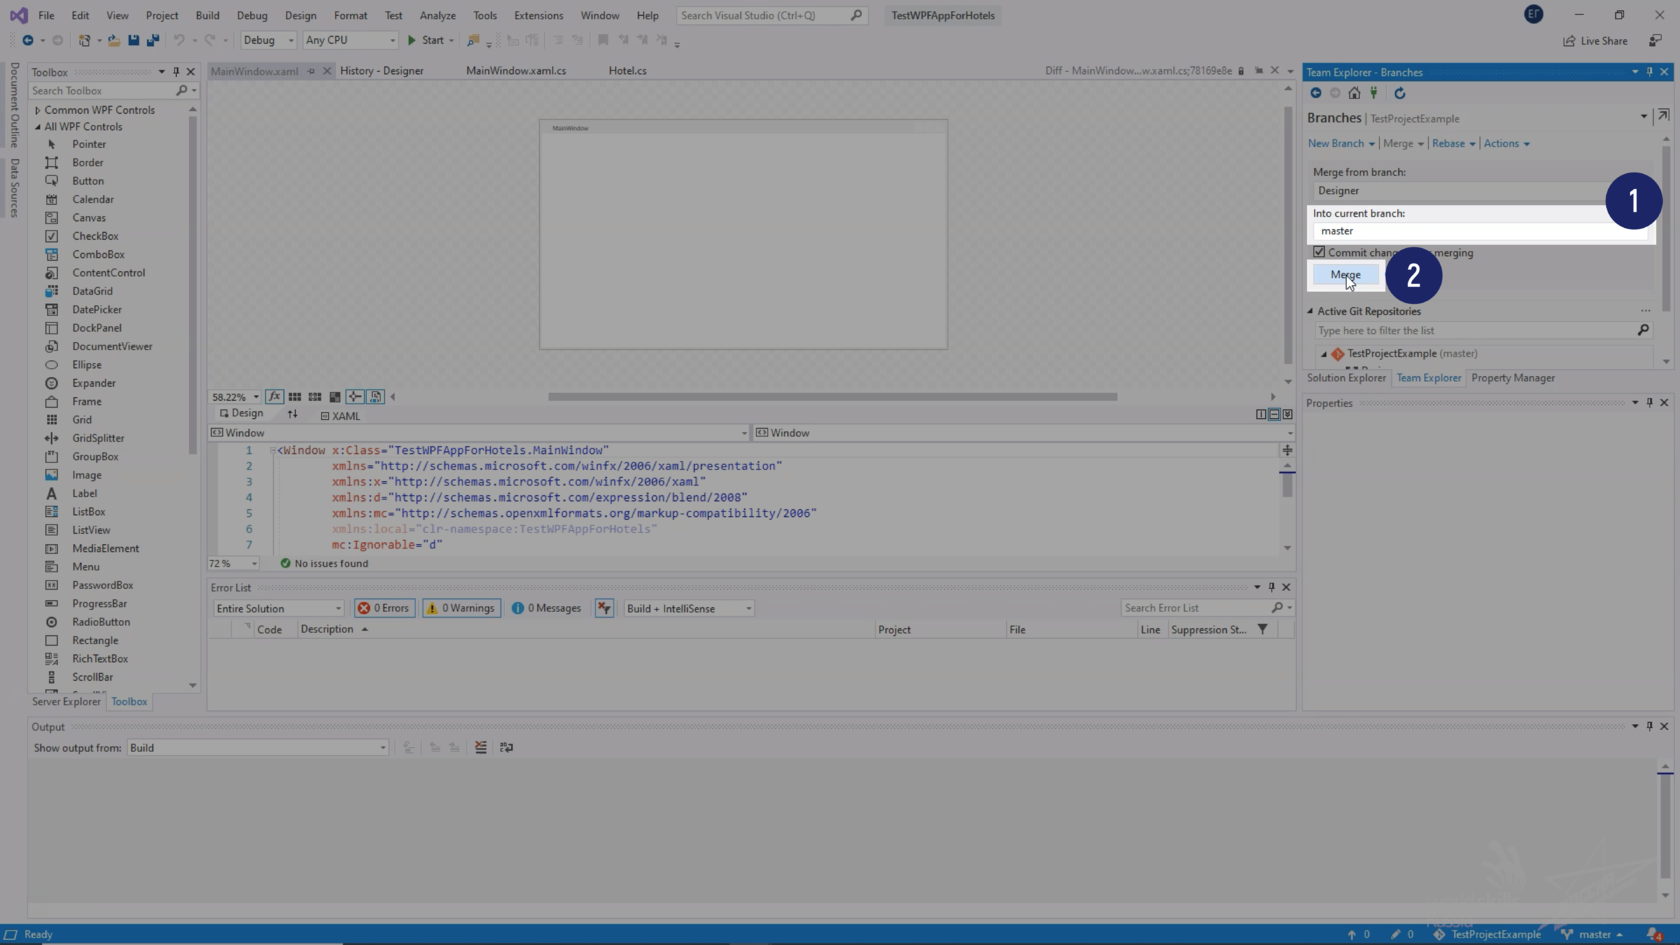
Task: Switch to the XAML pane
Action: [340, 416]
